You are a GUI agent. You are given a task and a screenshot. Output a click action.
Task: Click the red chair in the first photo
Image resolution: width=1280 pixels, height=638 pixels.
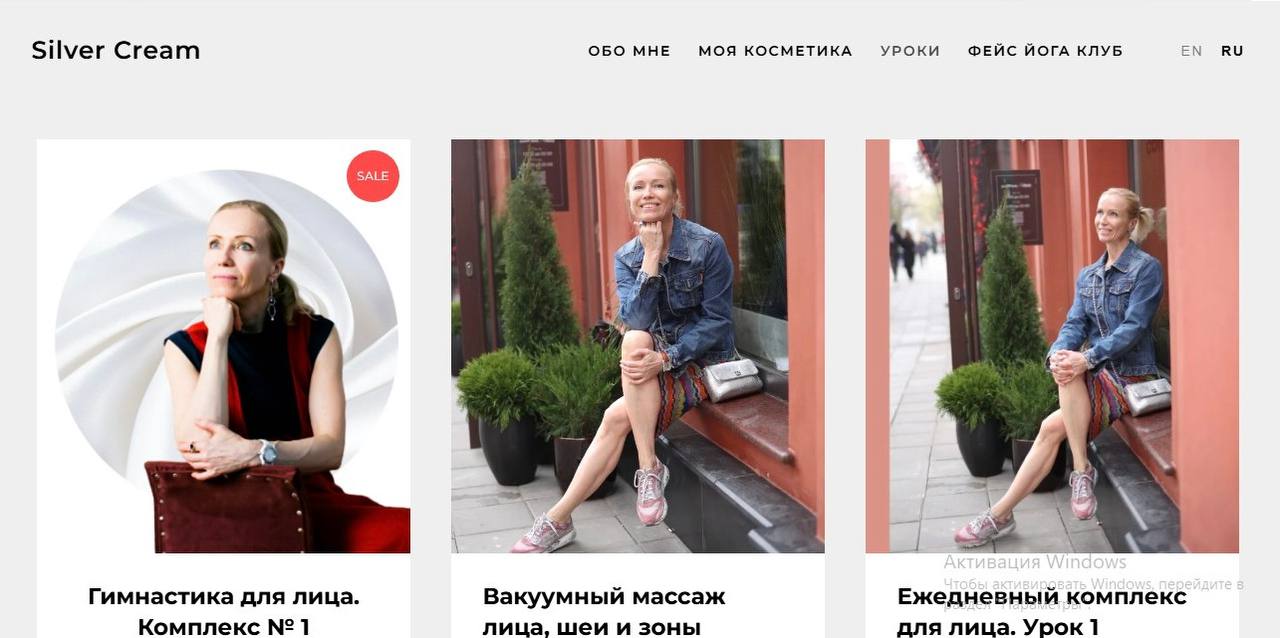226,507
